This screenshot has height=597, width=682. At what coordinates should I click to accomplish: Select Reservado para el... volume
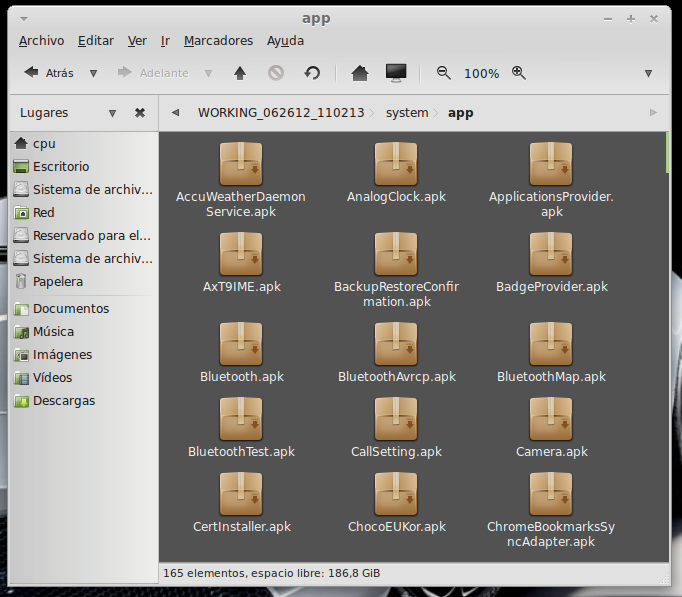point(83,236)
